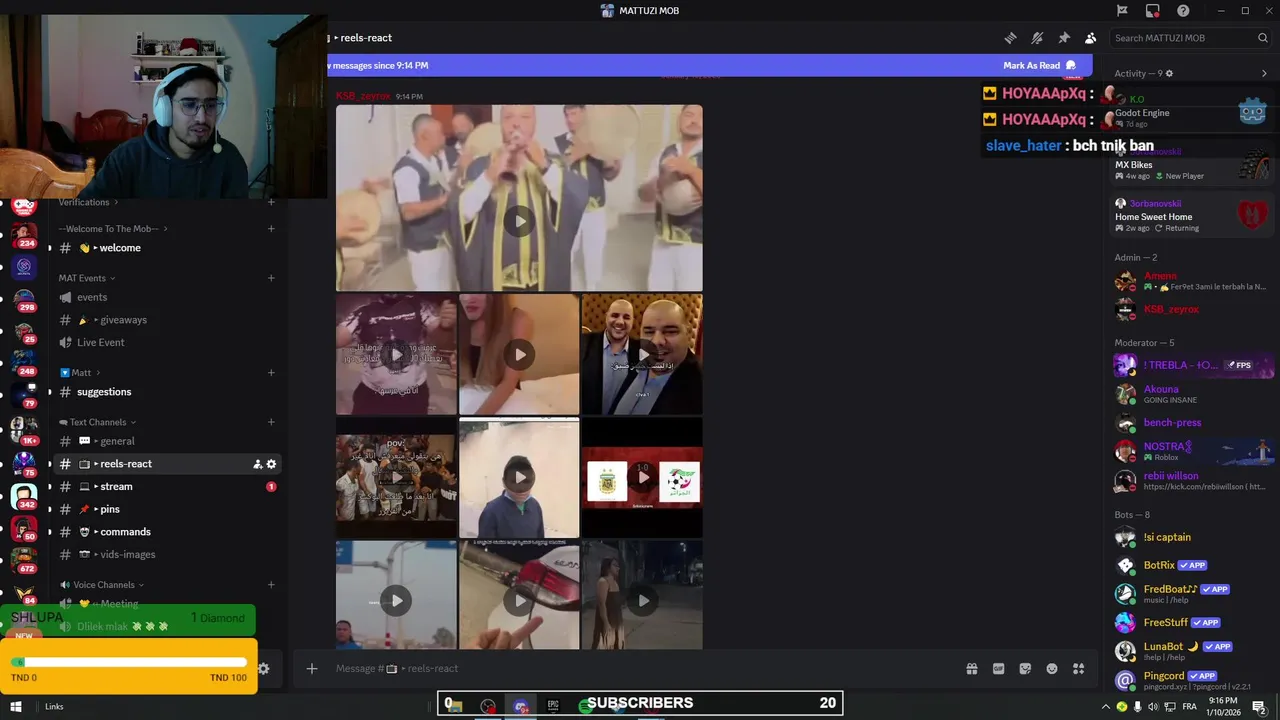Viewport: 1280px width, 720px height.
Task: Open rebii willson member entry
Action: [1191, 481]
